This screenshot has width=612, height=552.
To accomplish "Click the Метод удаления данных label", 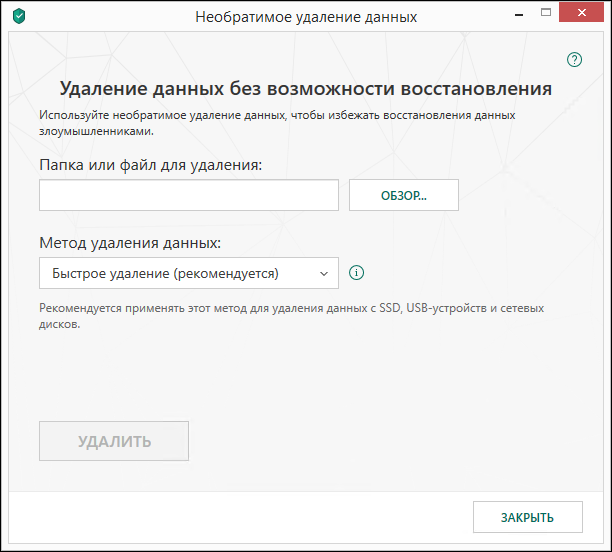I will click(x=130, y=242).
